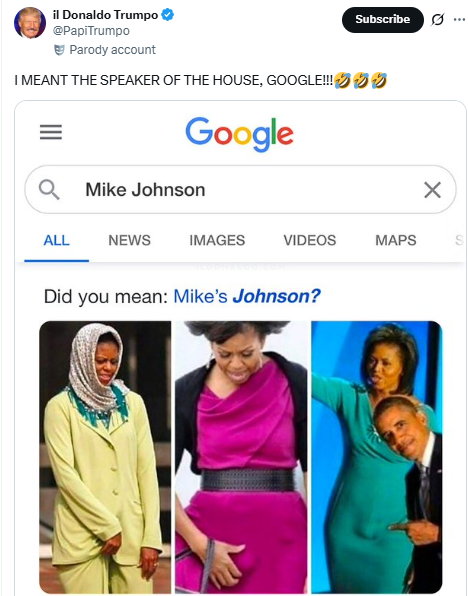Select the ALL search tab
Image resolution: width=468 pixels, height=596 pixels.
[56, 240]
